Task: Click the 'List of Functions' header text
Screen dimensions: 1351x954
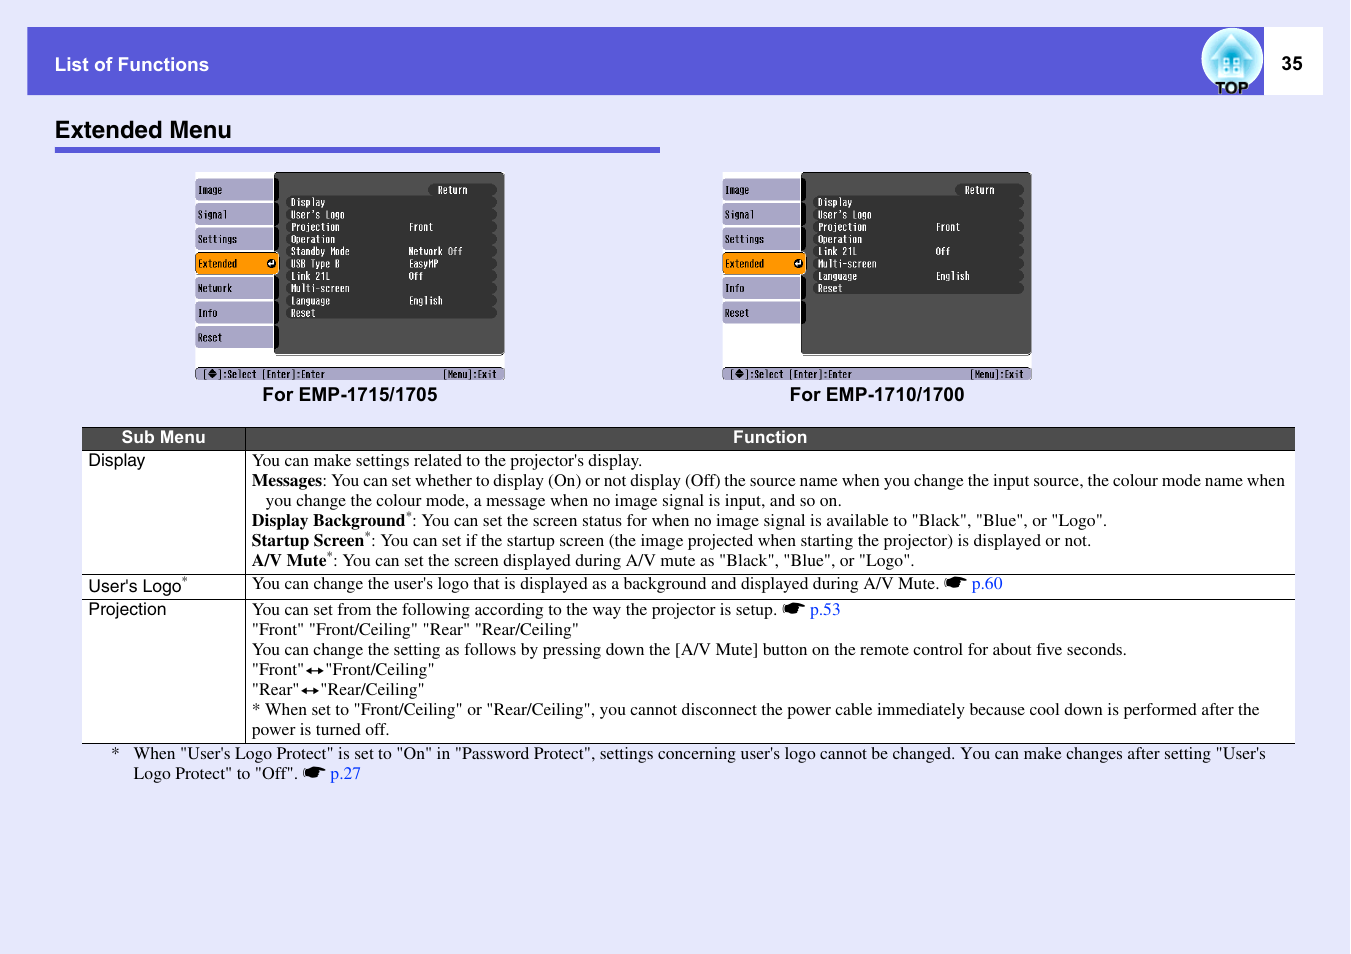Action: 132,65
